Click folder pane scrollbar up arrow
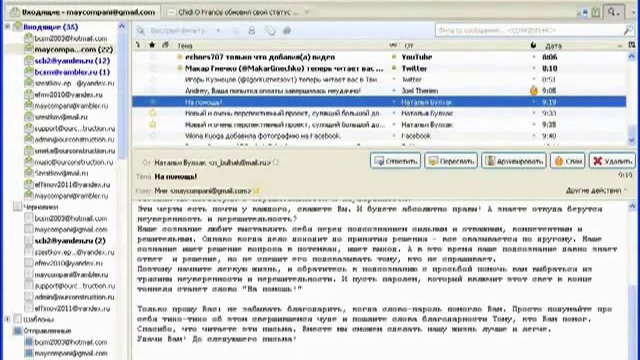This screenshot has height=360, width=640. click(x=122, y=26)
